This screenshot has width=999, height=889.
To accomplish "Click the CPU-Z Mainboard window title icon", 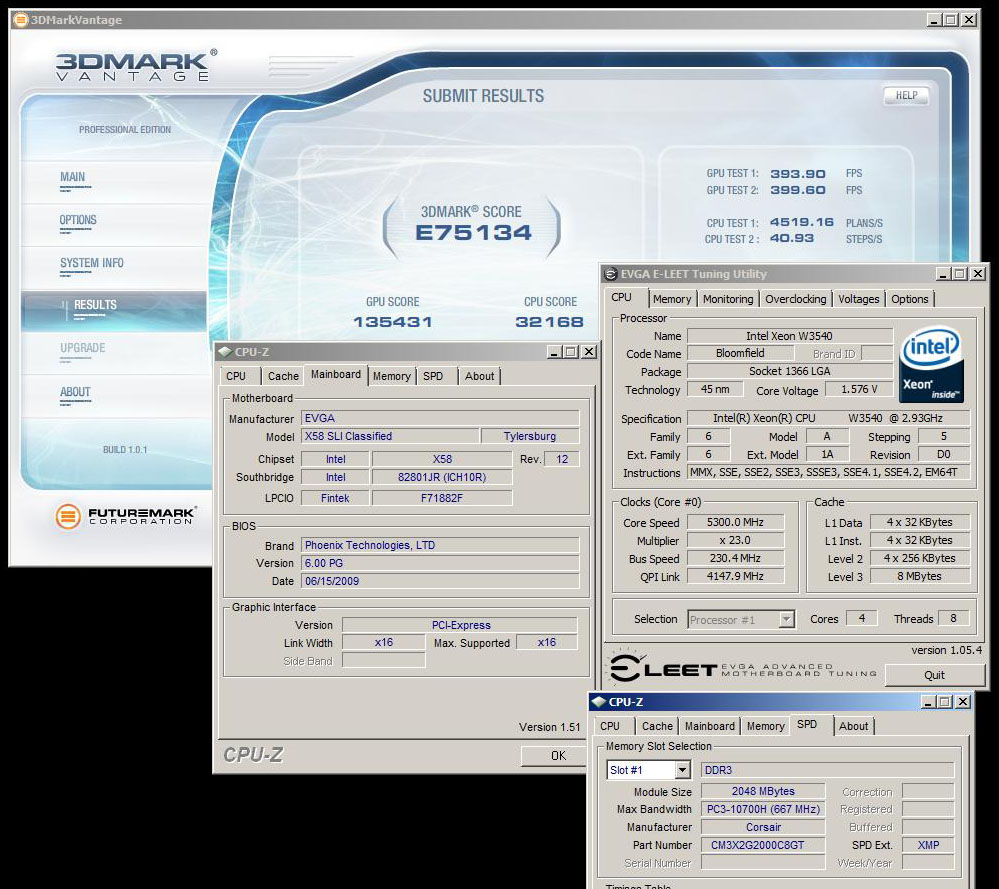I will point(224,352).
